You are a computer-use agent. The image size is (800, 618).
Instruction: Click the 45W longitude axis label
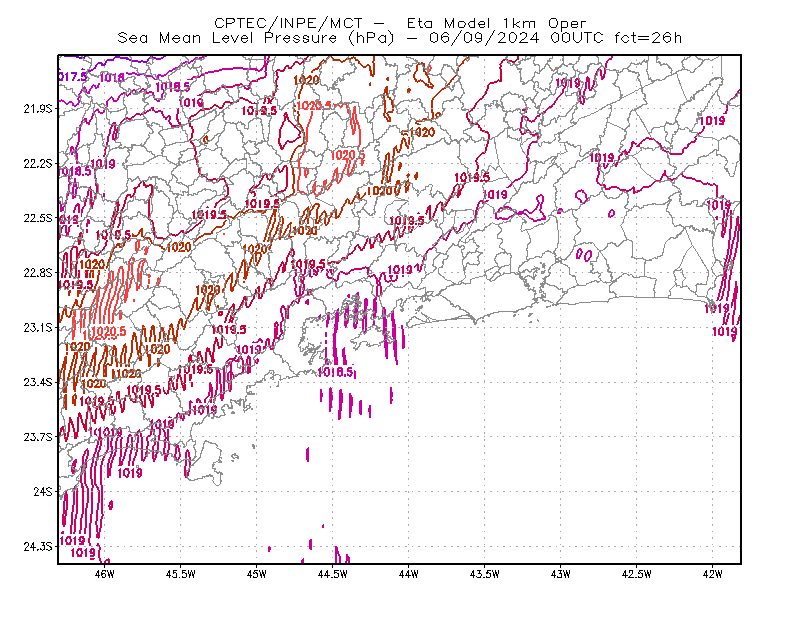pos(257,574)
